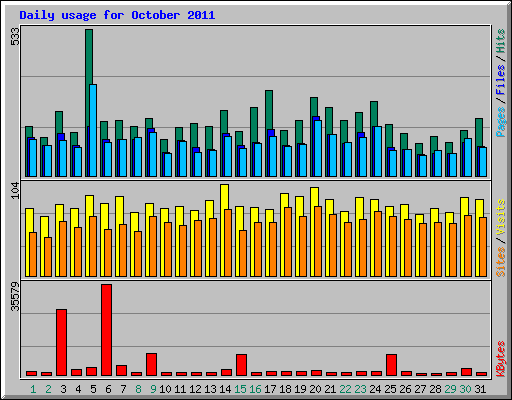The height and width of the screenshot is (400, 512).
Task: Click day 21 on the x-axis
Action: [x=330, y=389]
